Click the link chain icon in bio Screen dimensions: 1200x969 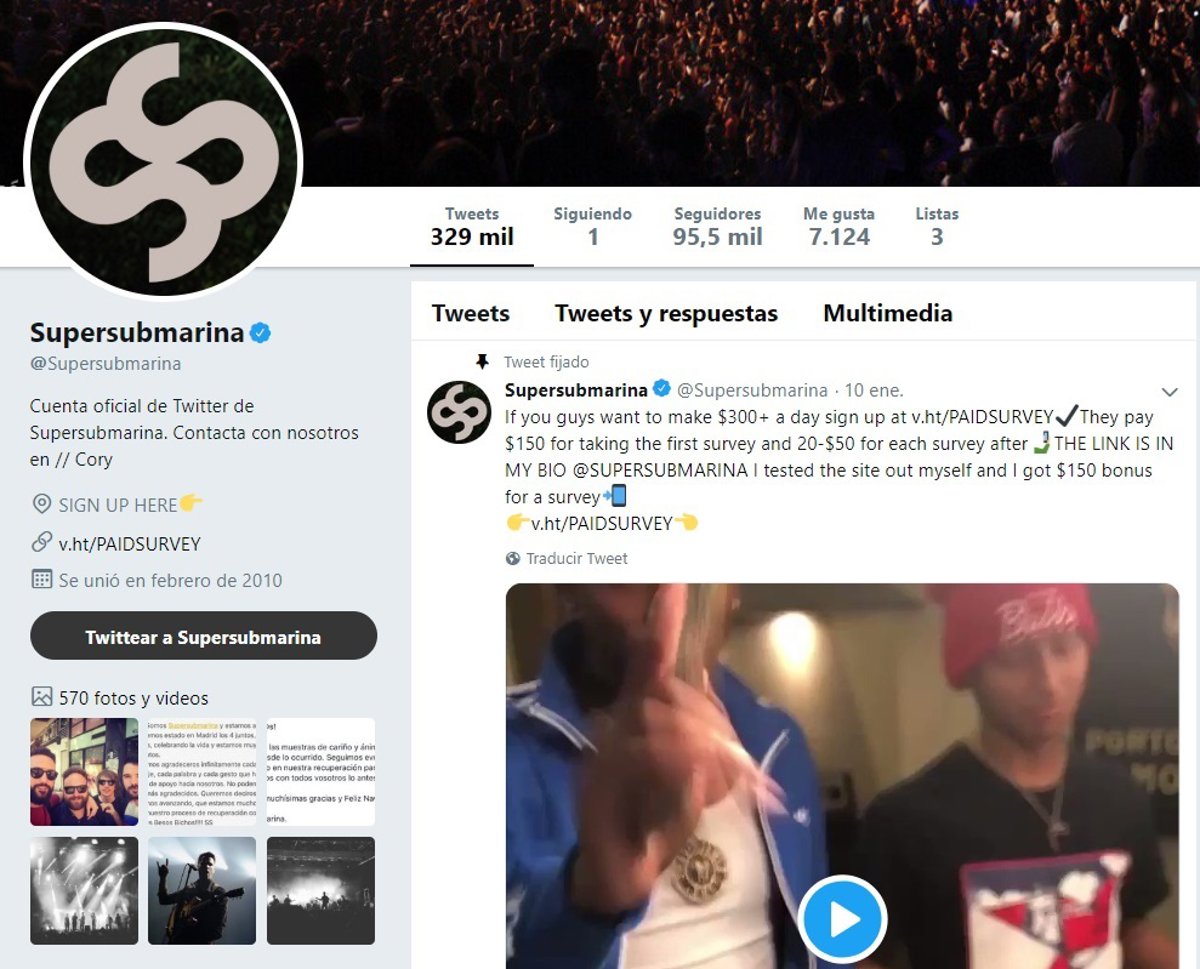coord(42,543)
